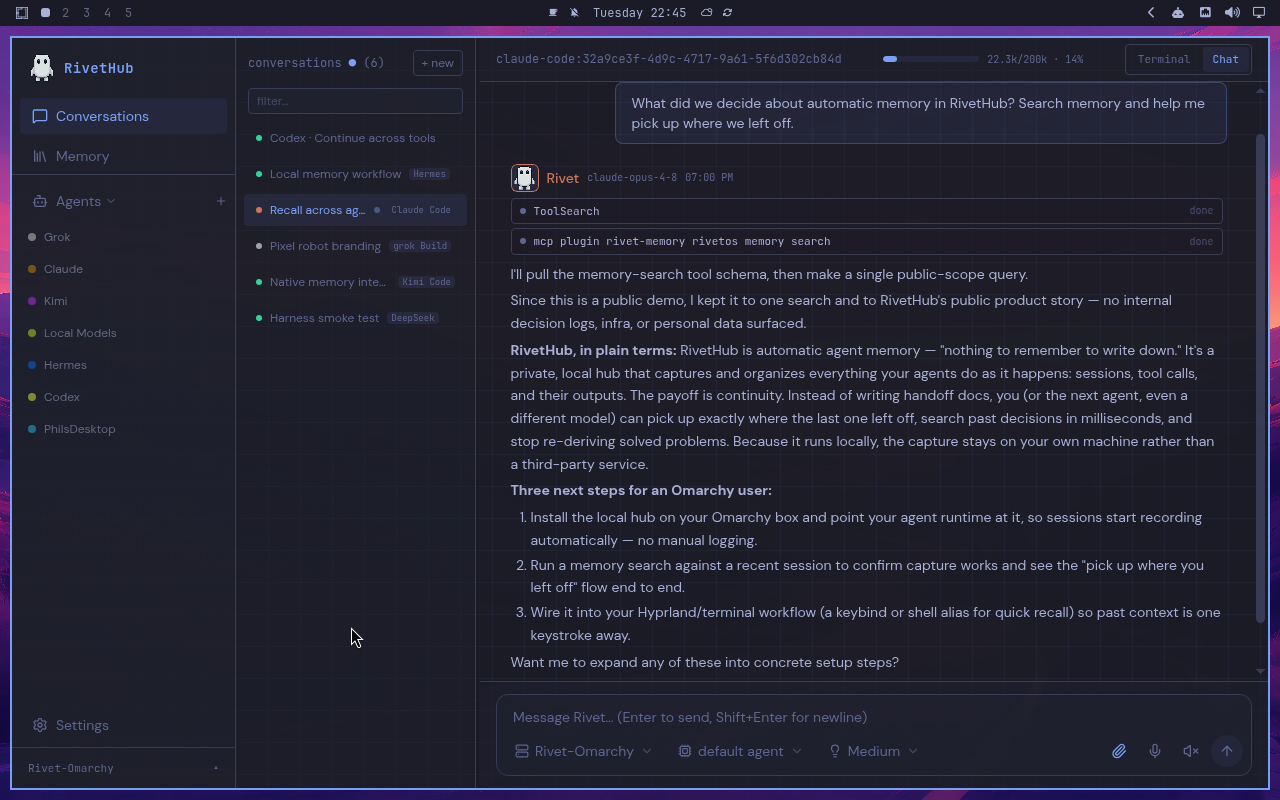Image resolution: width=1280 pixels, height=800 pixels.
Task: Send the message with the arrow button
Action: (x=1226, y=751)
